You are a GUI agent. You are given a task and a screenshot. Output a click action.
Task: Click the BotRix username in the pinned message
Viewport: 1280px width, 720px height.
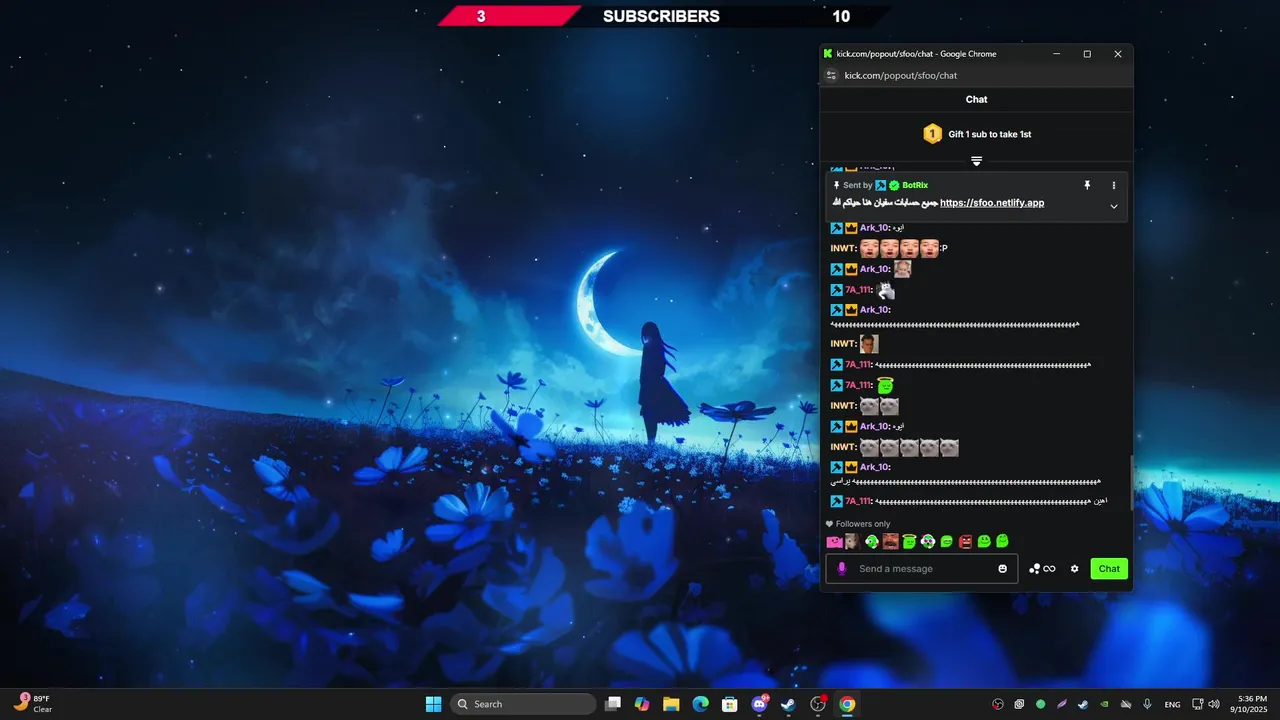coord(915,185)
